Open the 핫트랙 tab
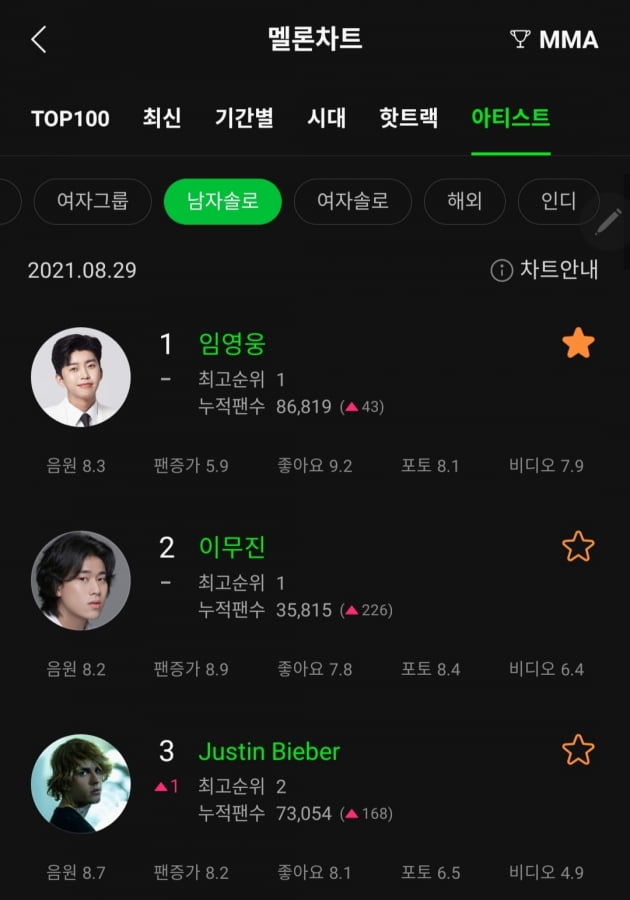This screenshot has height=900, width=630. coord(408,118)
